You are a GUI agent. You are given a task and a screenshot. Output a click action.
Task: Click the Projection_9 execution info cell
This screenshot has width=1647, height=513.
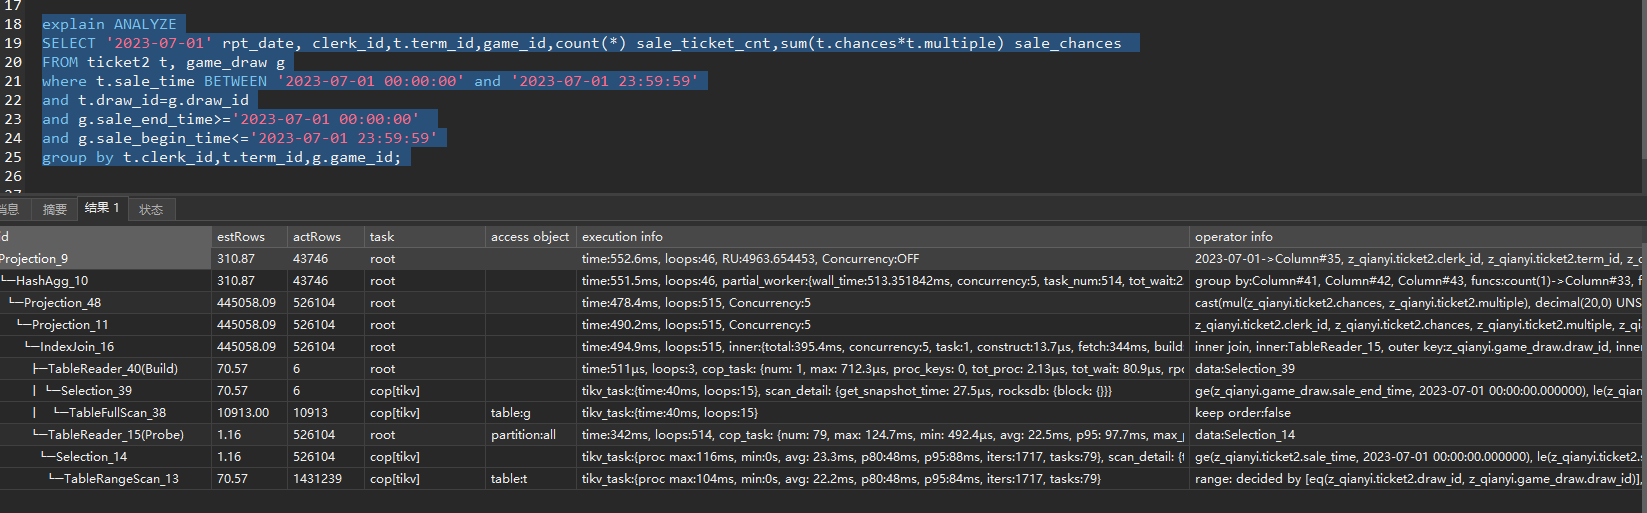point(883,259)
